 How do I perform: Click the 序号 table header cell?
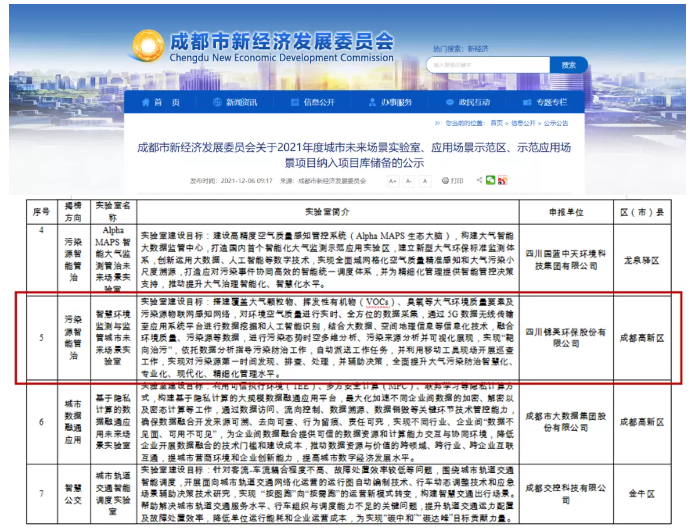point(42,212)
